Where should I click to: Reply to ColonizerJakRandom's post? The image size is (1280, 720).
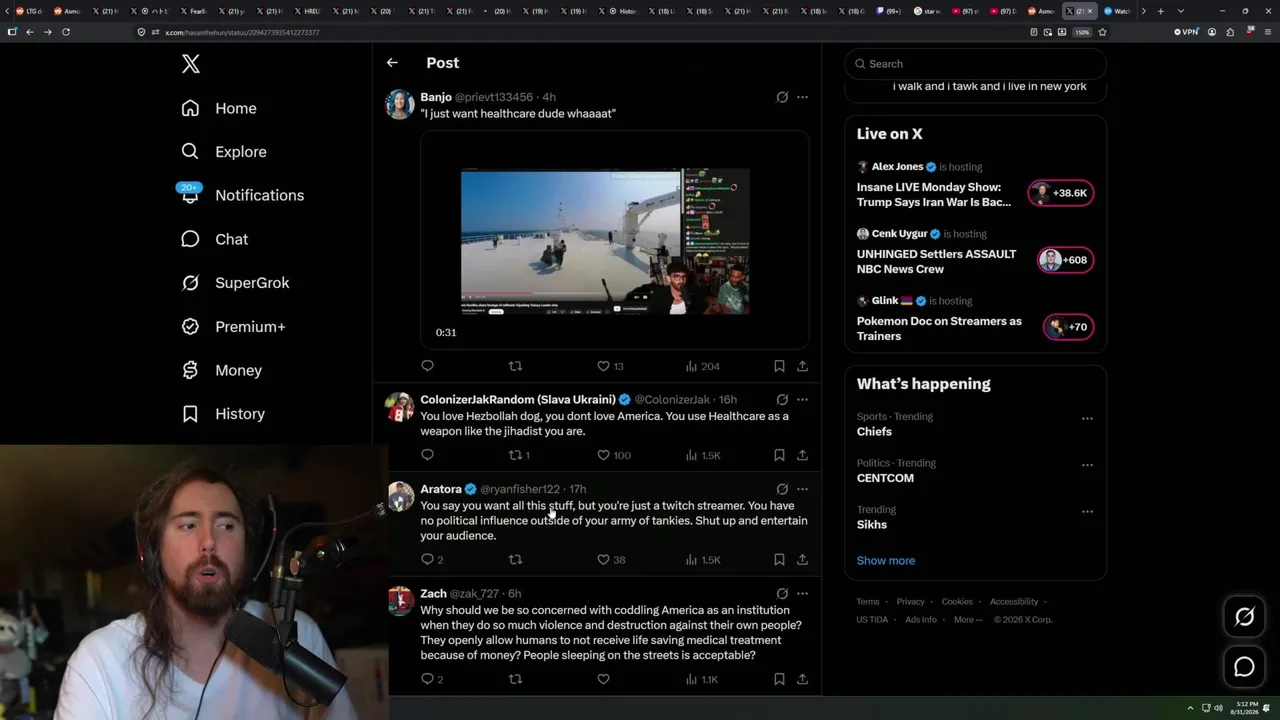[x=427, y=455]
